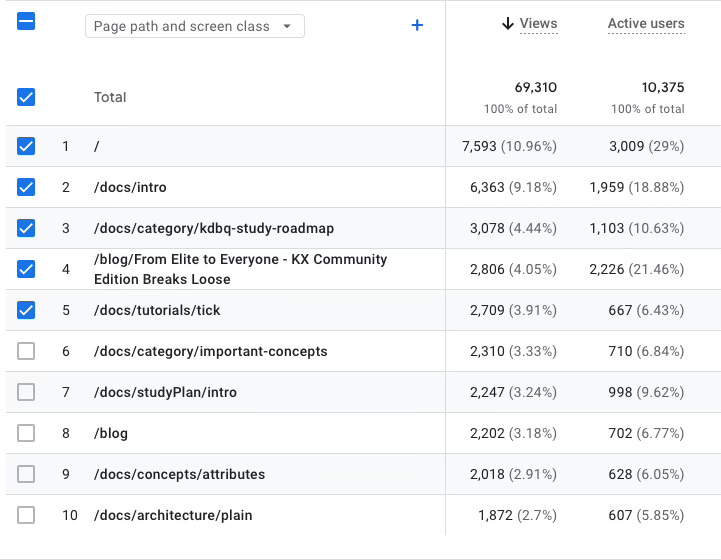Image resolution: width=721 pixels, height=560 pixels.
Task: Click the From Elite to Everyone blog path
Action: point(240,269)
